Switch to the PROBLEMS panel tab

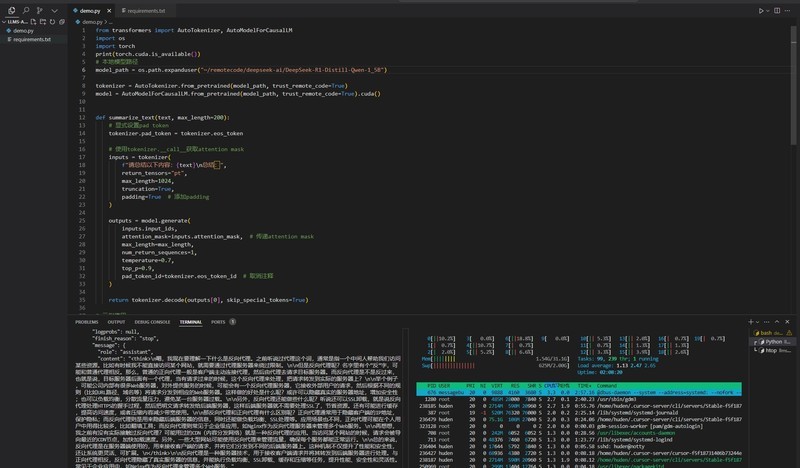[87, 322]
